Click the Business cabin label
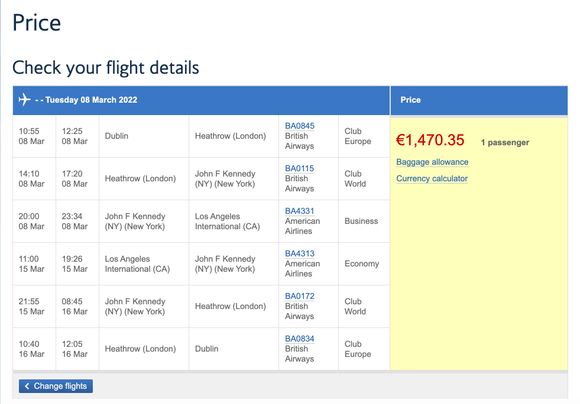 point(361,221)
